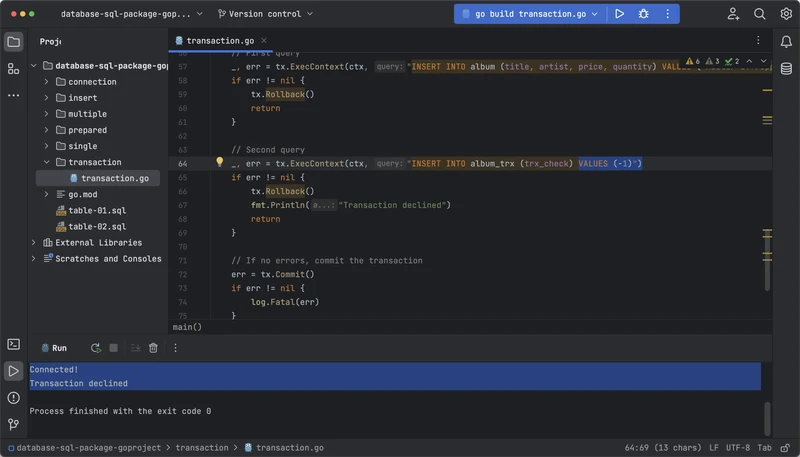The height and width of the screenshot is (457, 800).
Task: Open IDE settings gear icon
Action: coord(785,14)
